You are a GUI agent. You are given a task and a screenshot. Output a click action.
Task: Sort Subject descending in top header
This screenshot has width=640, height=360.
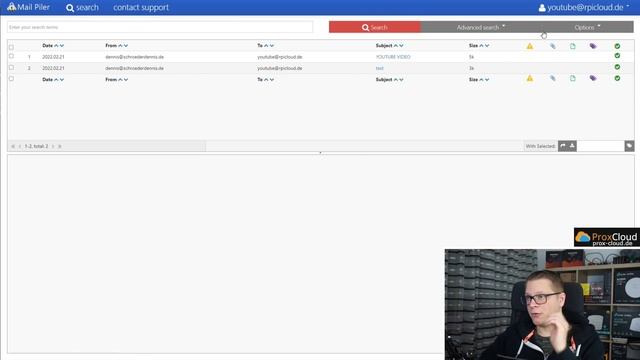pyautogui.click(x=401, y=46)
